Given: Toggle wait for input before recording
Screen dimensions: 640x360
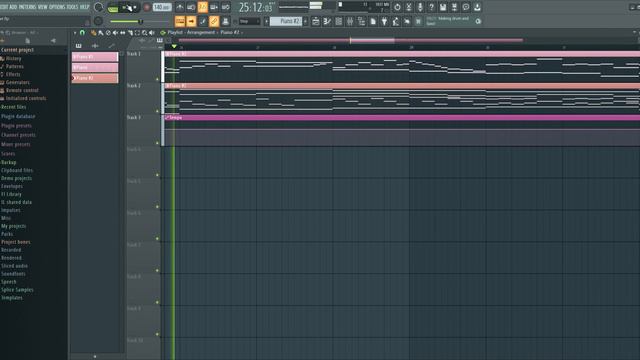Looking at the screenshot, I should pos(191,7).
